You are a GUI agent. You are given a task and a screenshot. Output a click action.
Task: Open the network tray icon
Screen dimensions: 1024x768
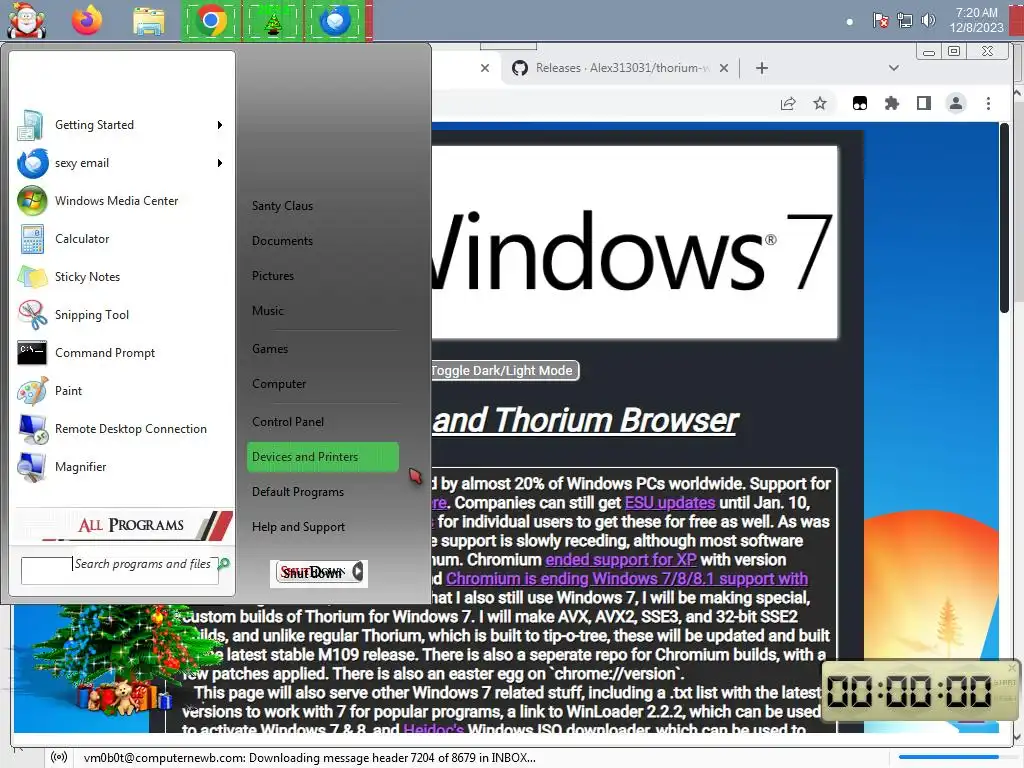904,21
